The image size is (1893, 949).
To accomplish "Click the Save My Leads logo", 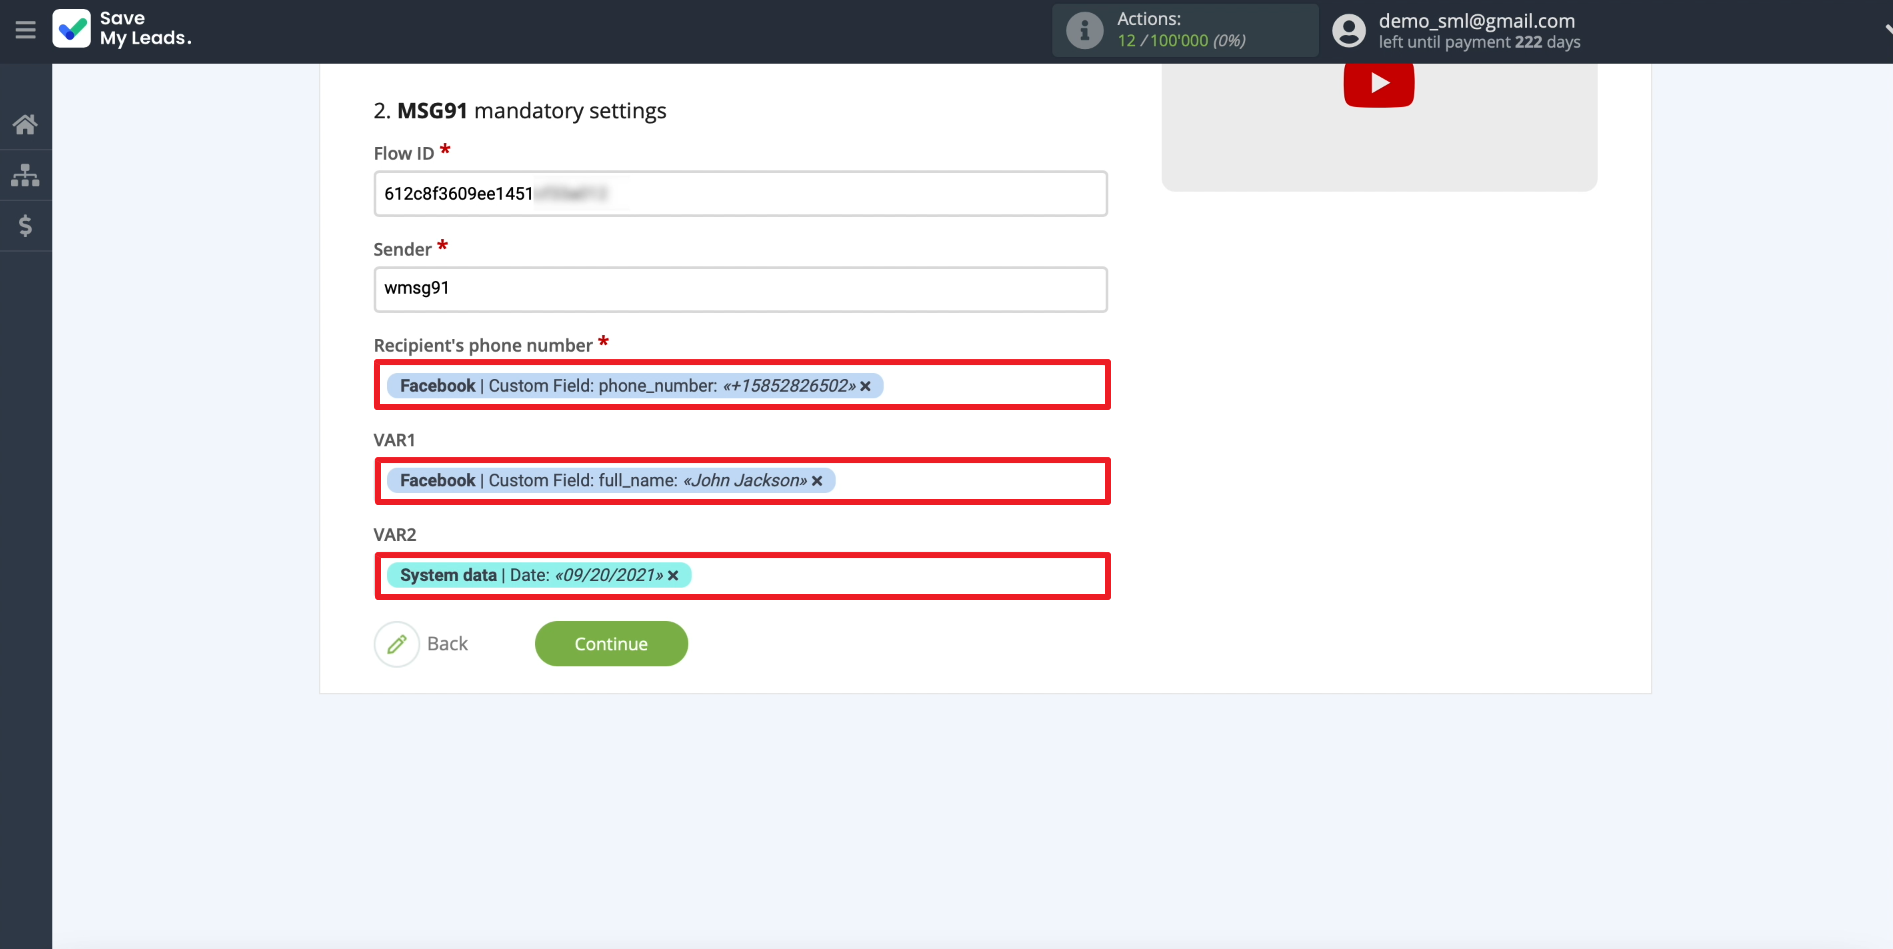I will coord(121,29).
